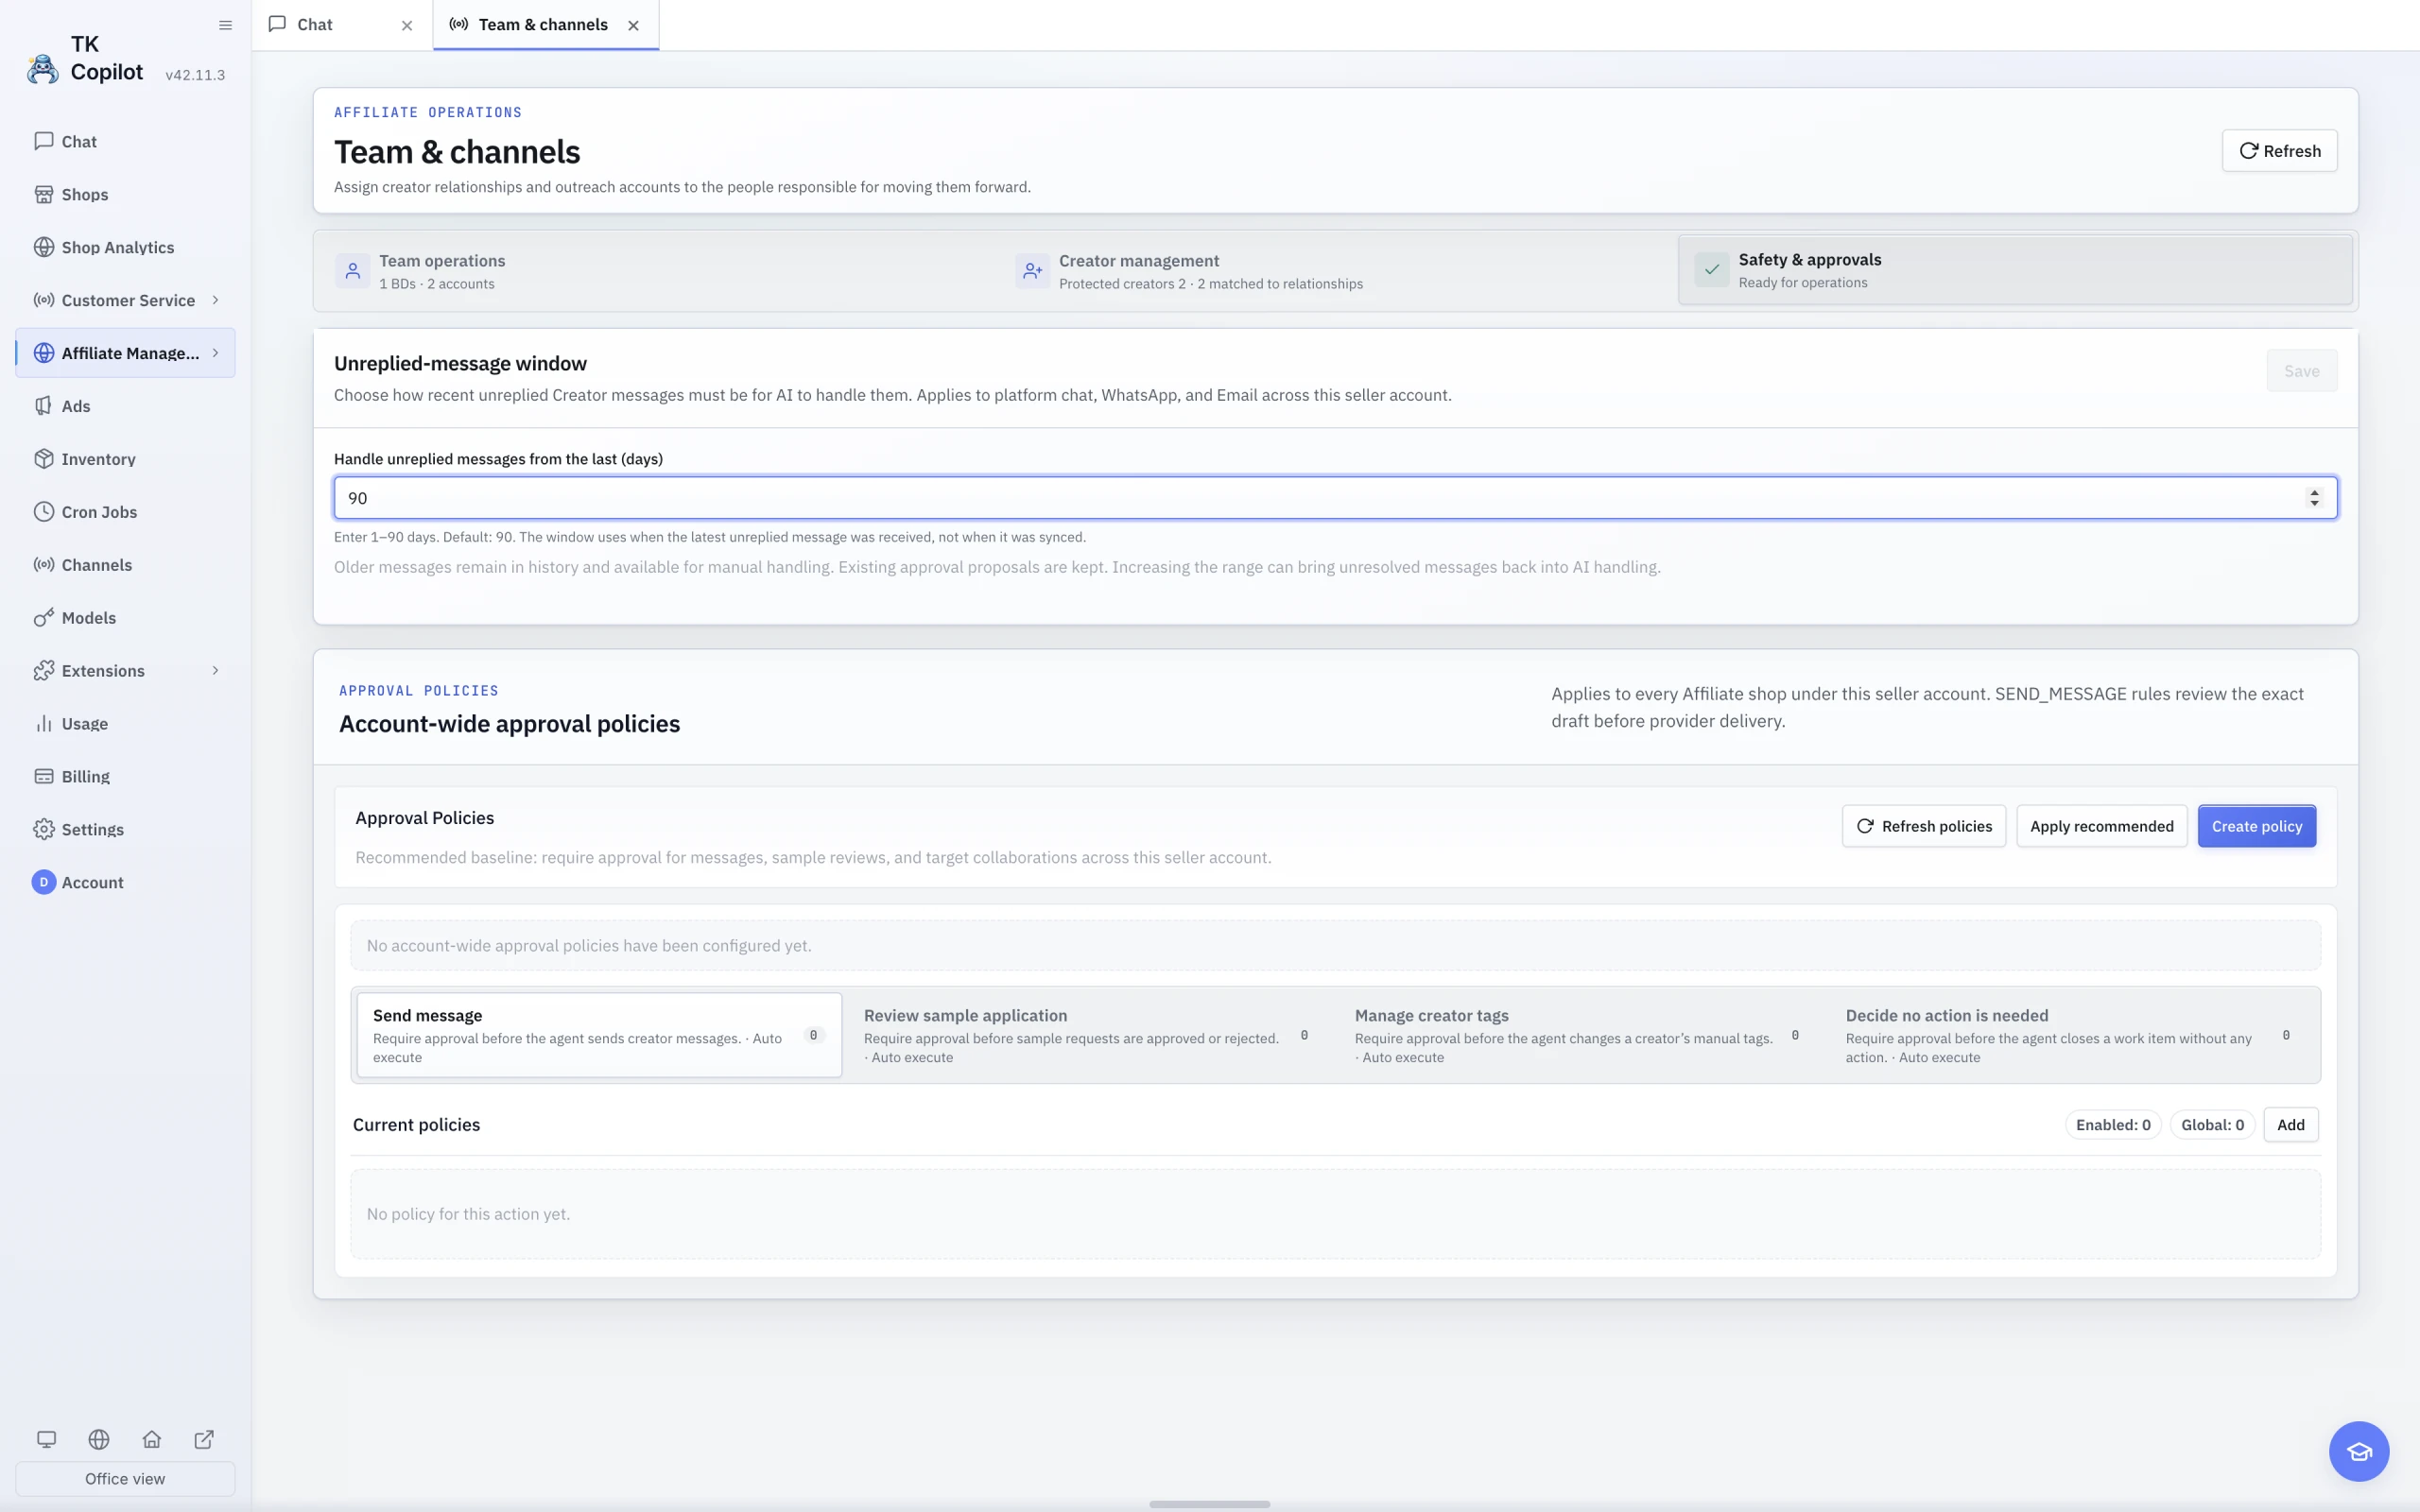The width and height of the screenshot is (2420, 1512).
Task: Click the home icon in sidebar footer
Action: coord(152,1439)
